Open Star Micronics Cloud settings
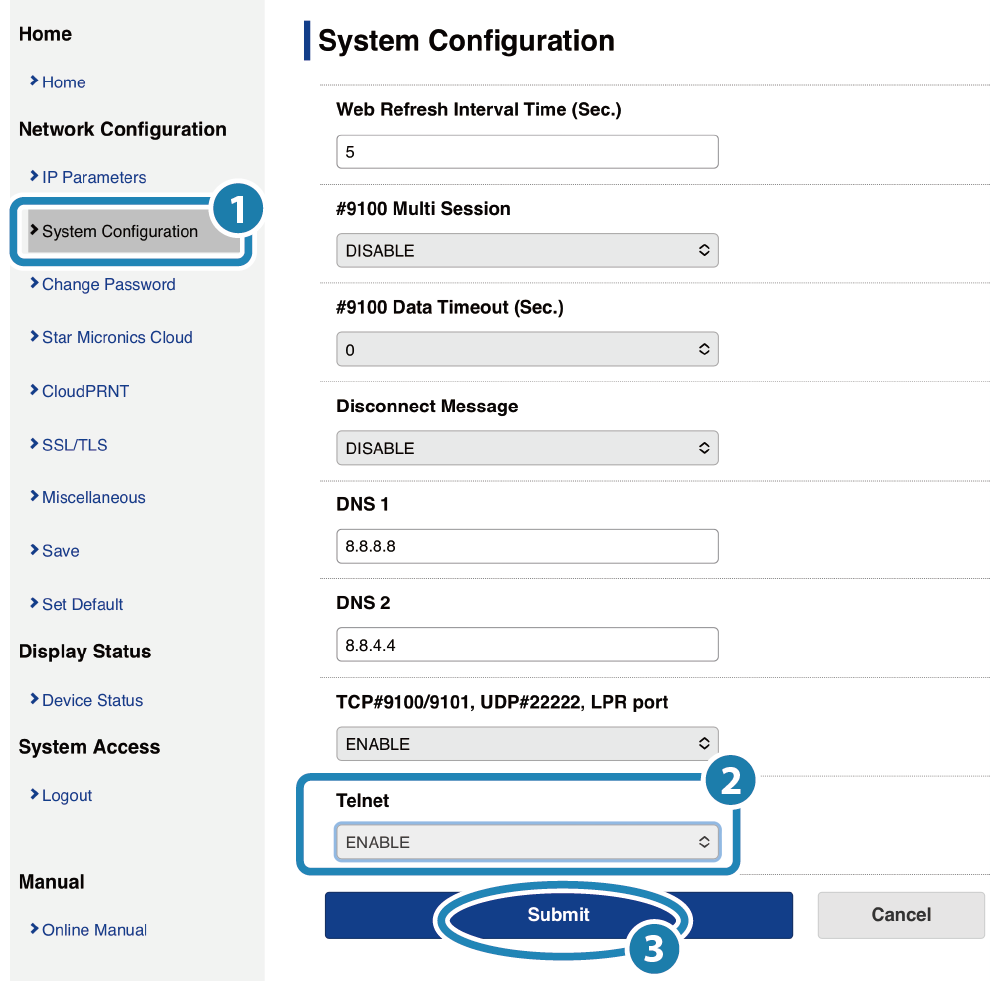Image resolution: width=1000 pixels, height=981 pixels. [x=116, y=337]
